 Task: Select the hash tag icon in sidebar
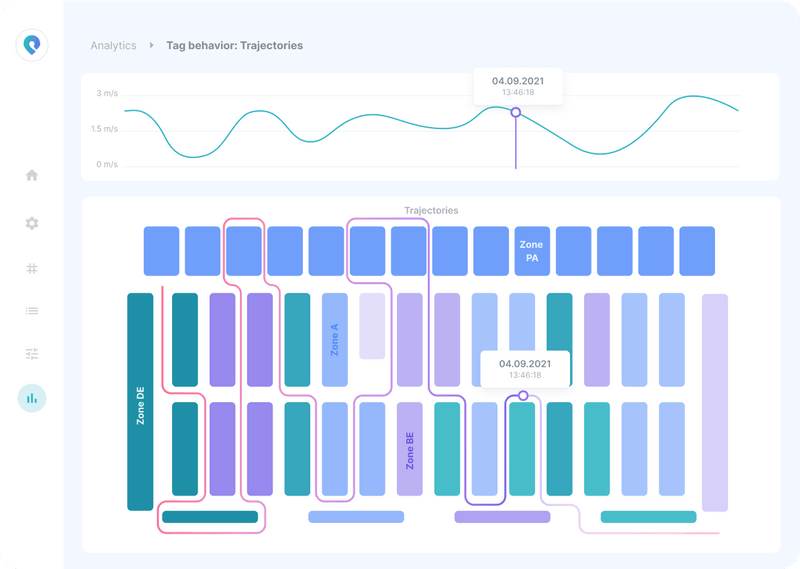coord(32,268)
